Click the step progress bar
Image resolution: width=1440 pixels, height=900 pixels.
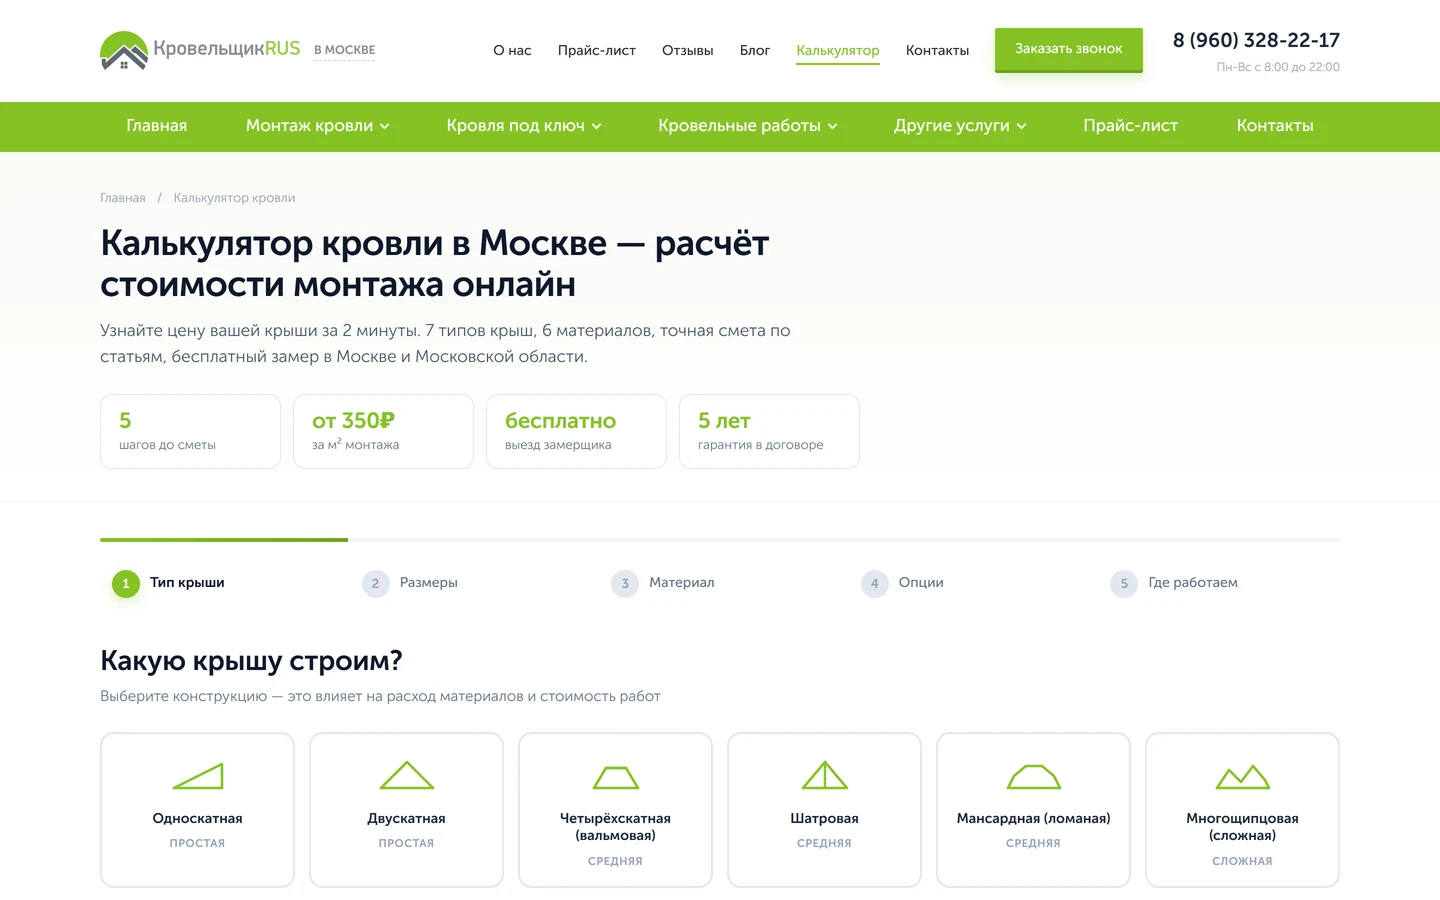tap(720, 540)
